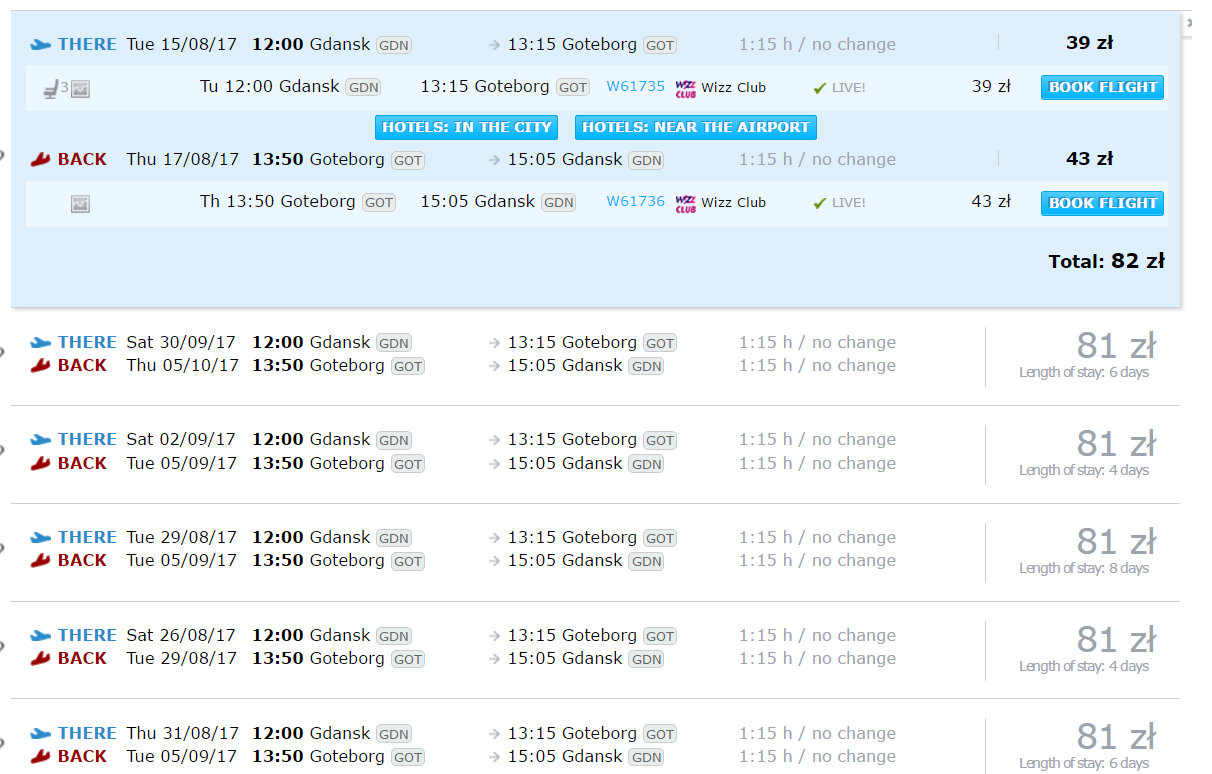
Task: Click the Wizz Club airline name beside W61735
Action: 733,88
